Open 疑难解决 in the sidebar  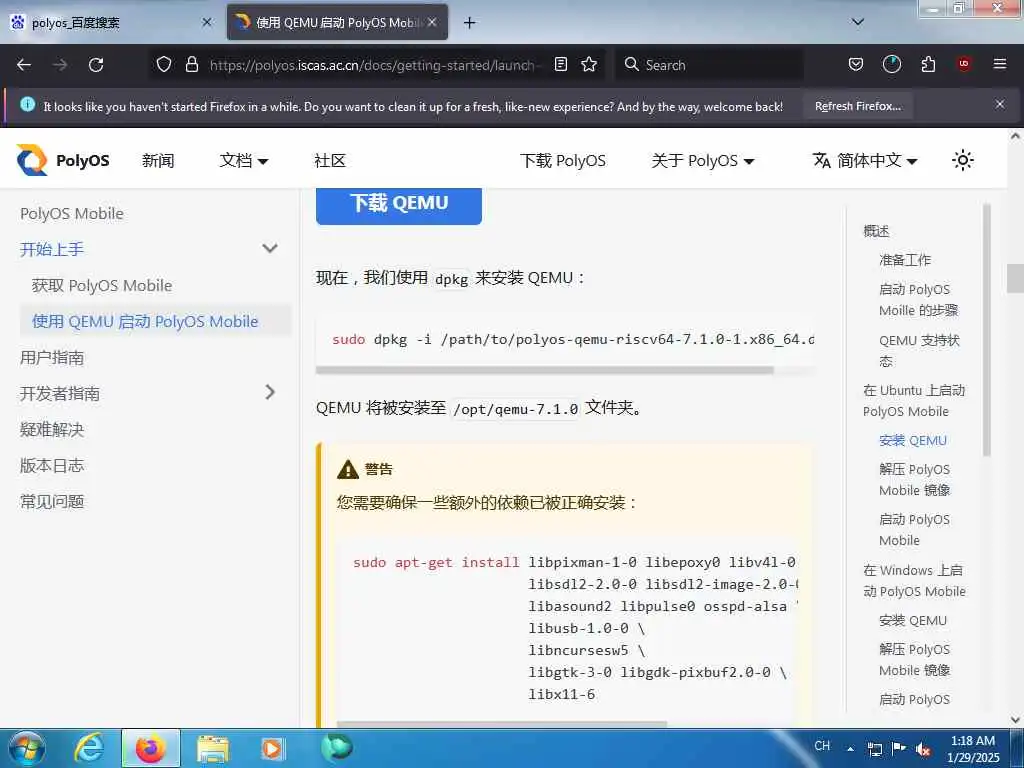pos(52,429)
